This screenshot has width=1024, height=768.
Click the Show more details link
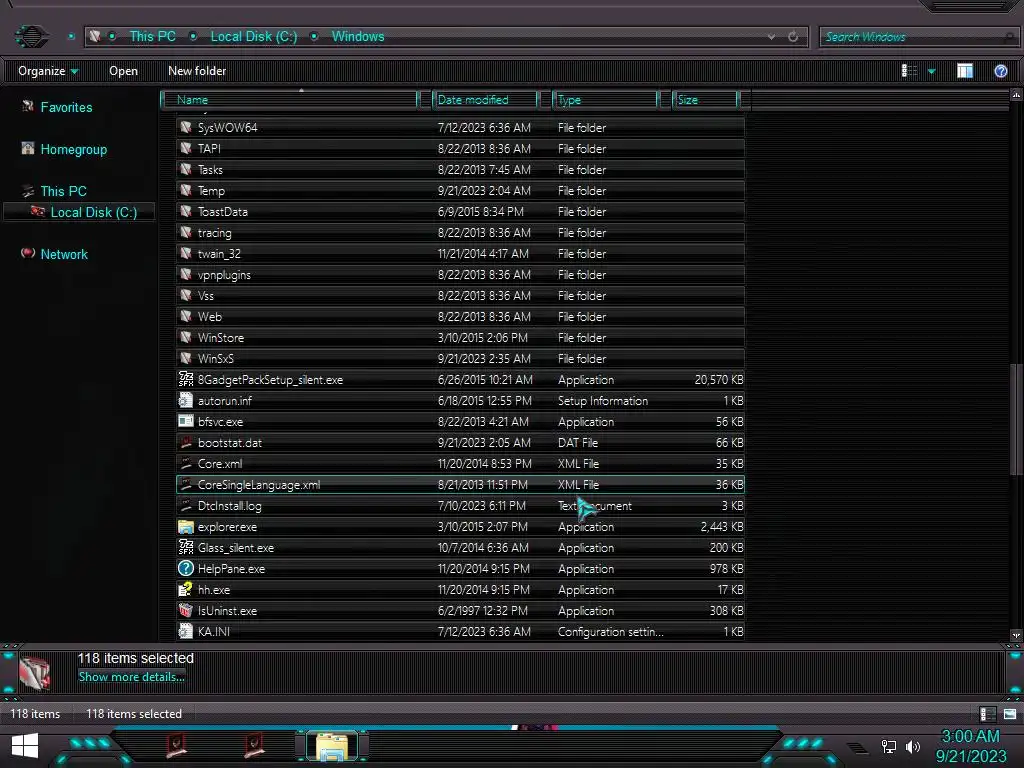pos(131,677)
